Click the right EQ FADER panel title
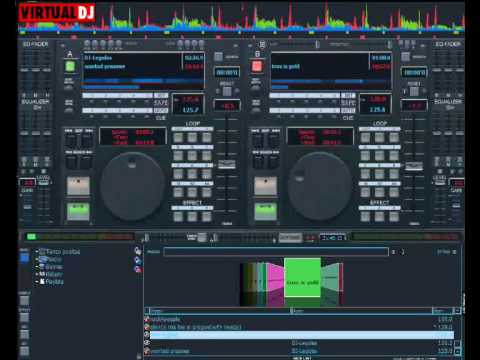Image resolution: width=480 pixels, height=360 pixels. (448, 44)
